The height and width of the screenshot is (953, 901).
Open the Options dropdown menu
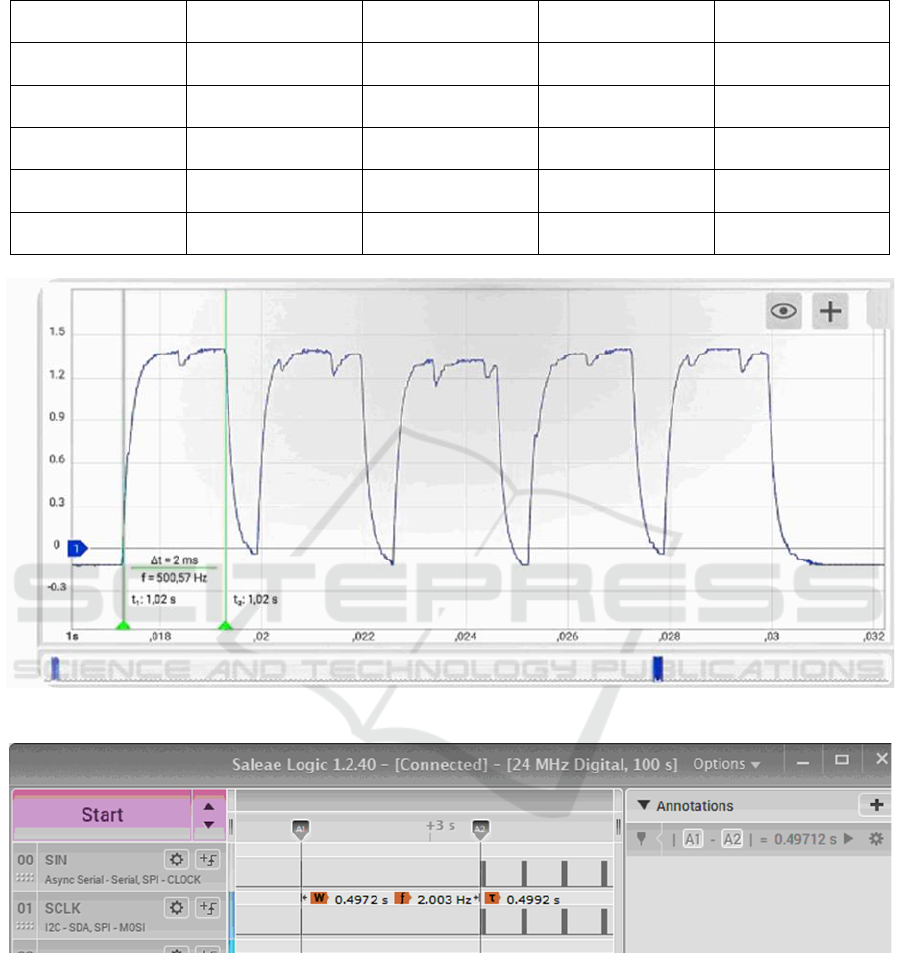coord(726,764)
